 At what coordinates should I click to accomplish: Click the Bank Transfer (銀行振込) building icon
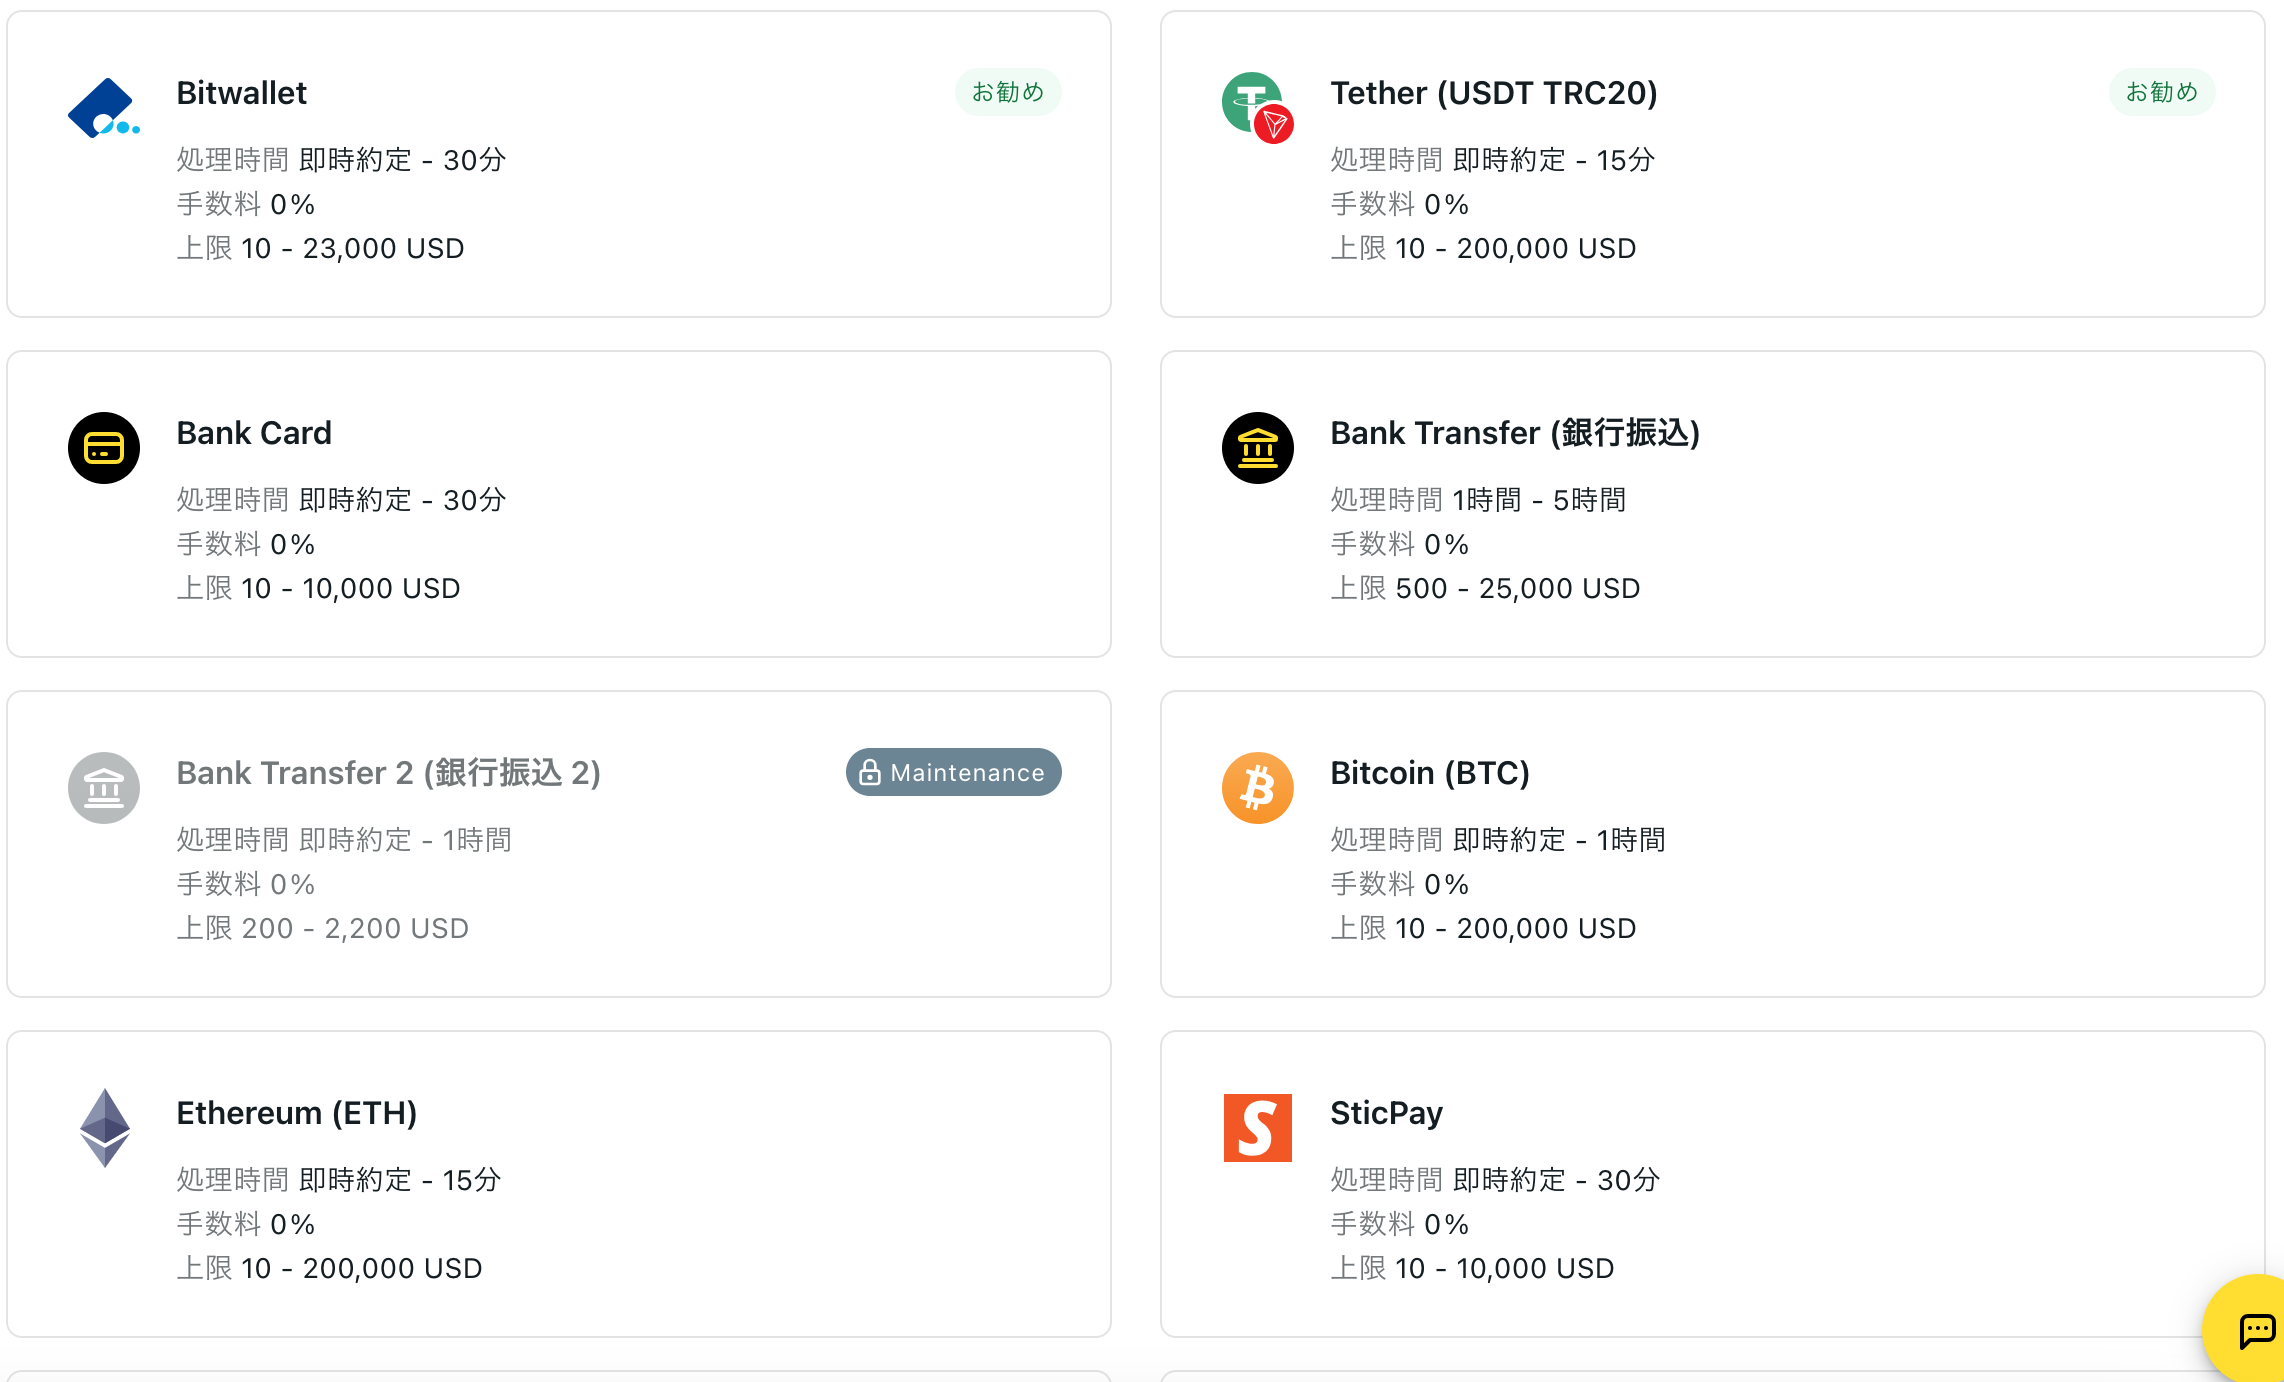click(x=1258, y=448)
